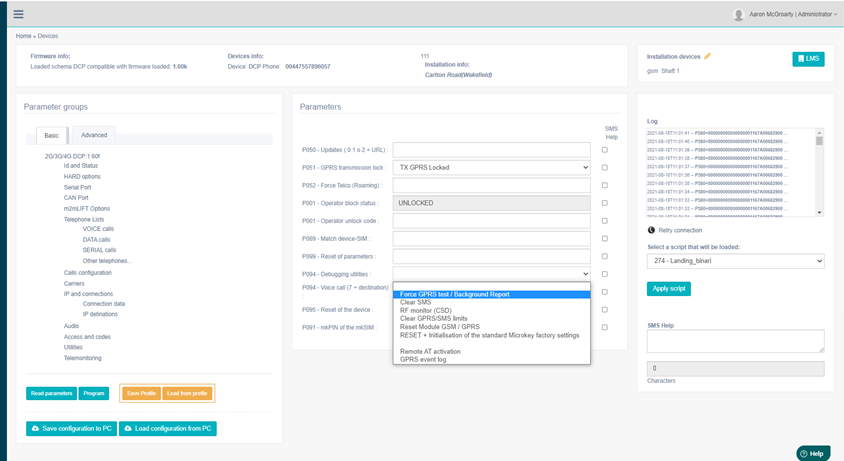Image resolution: width=844 pixels, height=461 pixels.
Task: Collapse the P094 Debugging utilities dropdown
Action: [x=491, y=274]
